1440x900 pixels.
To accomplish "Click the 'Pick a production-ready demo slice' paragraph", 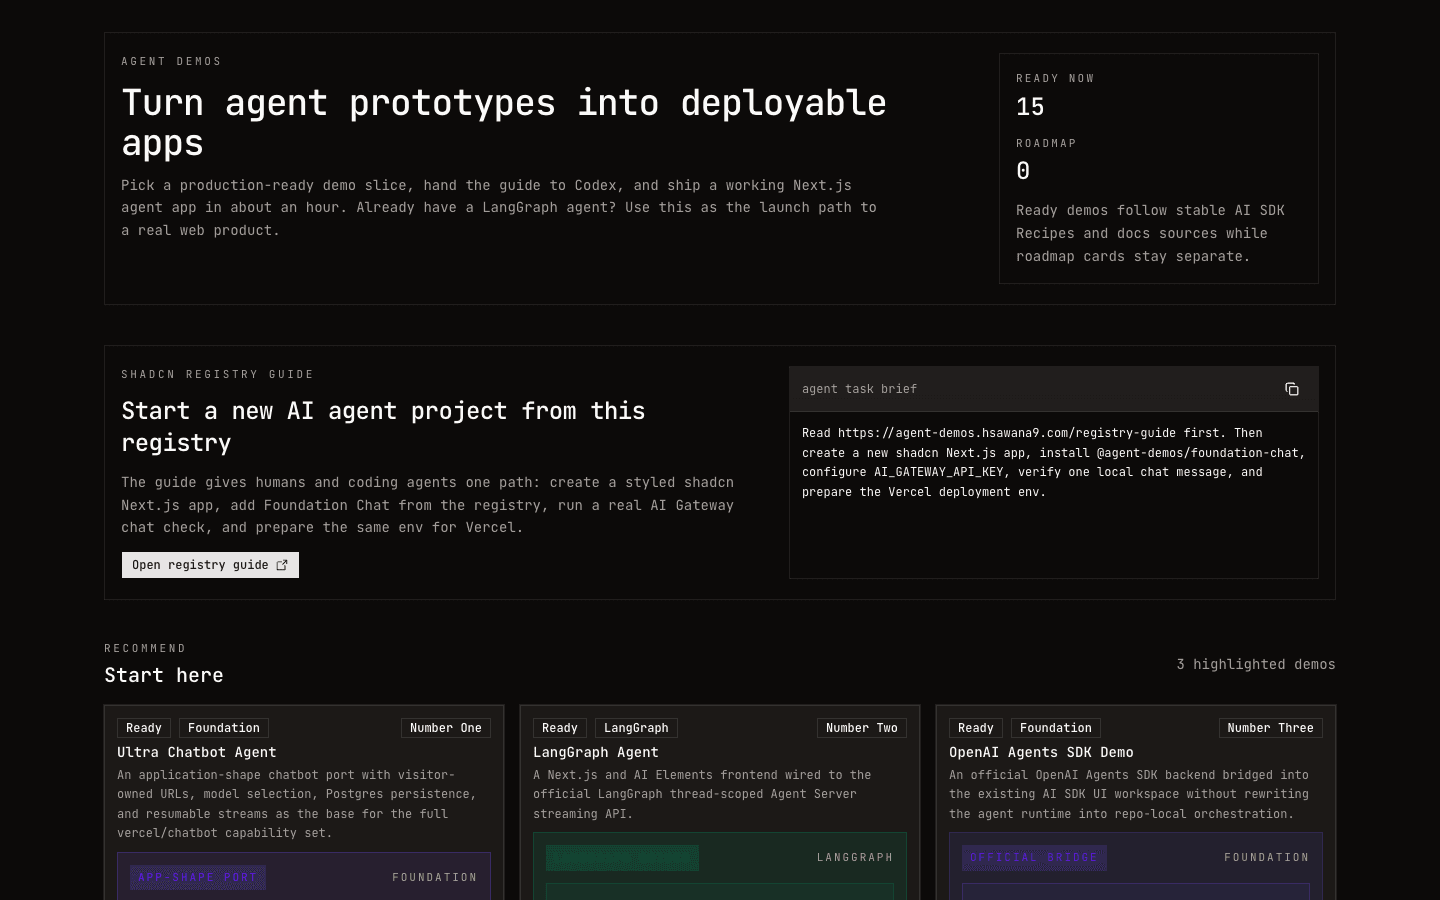I will (499, 208).
